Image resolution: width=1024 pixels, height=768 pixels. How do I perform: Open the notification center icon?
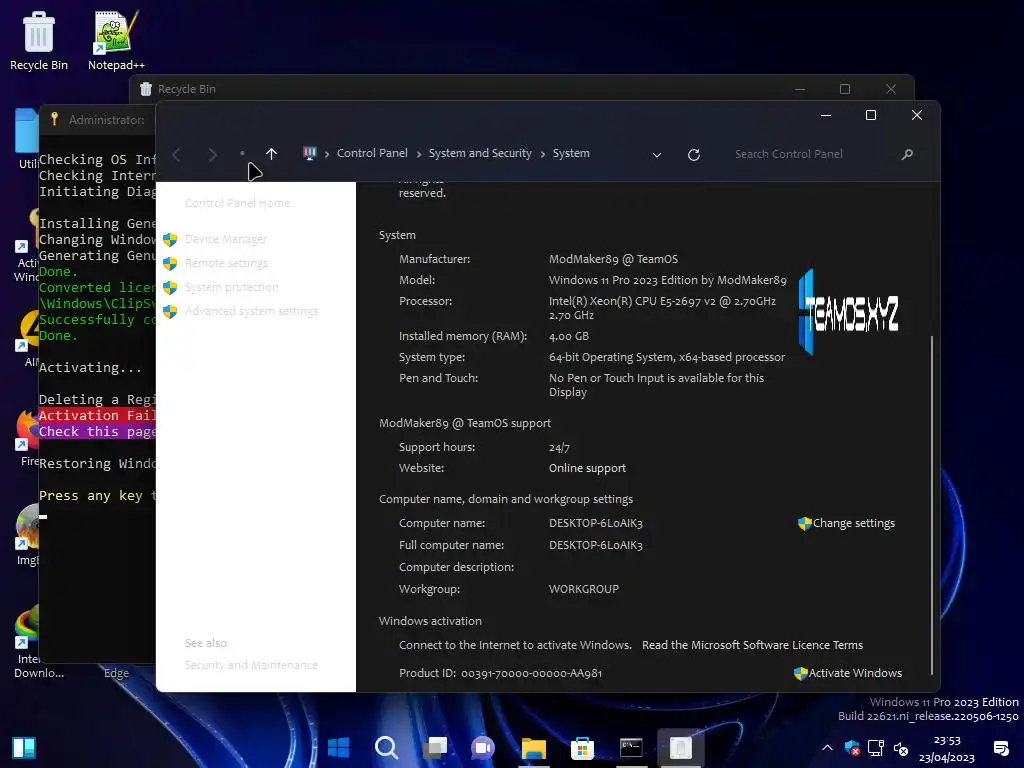click(x=1000, y=748)
